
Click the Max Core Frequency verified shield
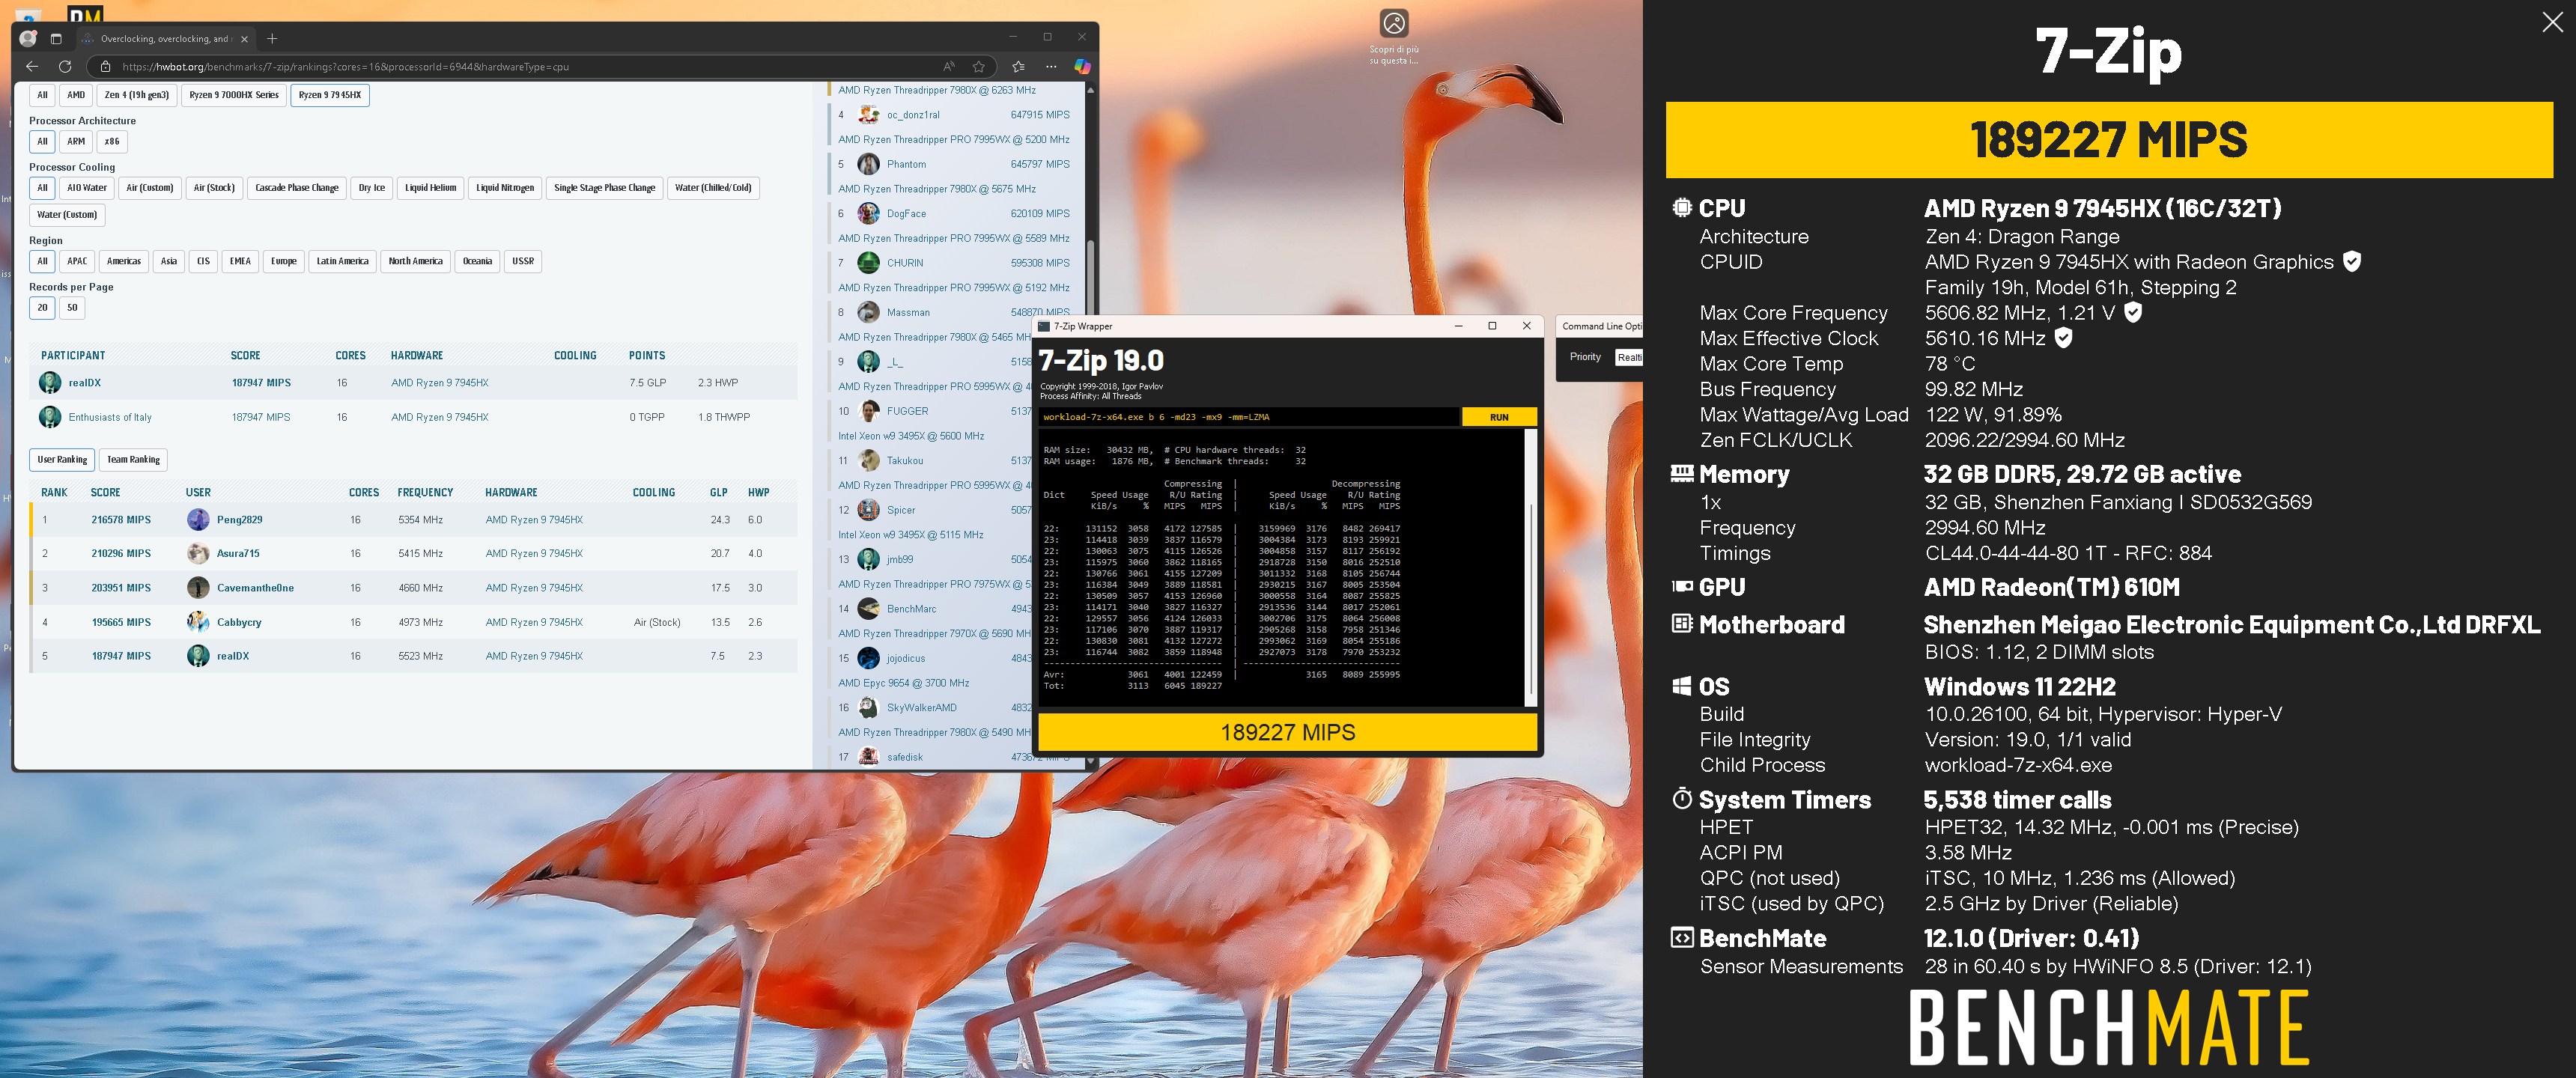coord(2133,312)
